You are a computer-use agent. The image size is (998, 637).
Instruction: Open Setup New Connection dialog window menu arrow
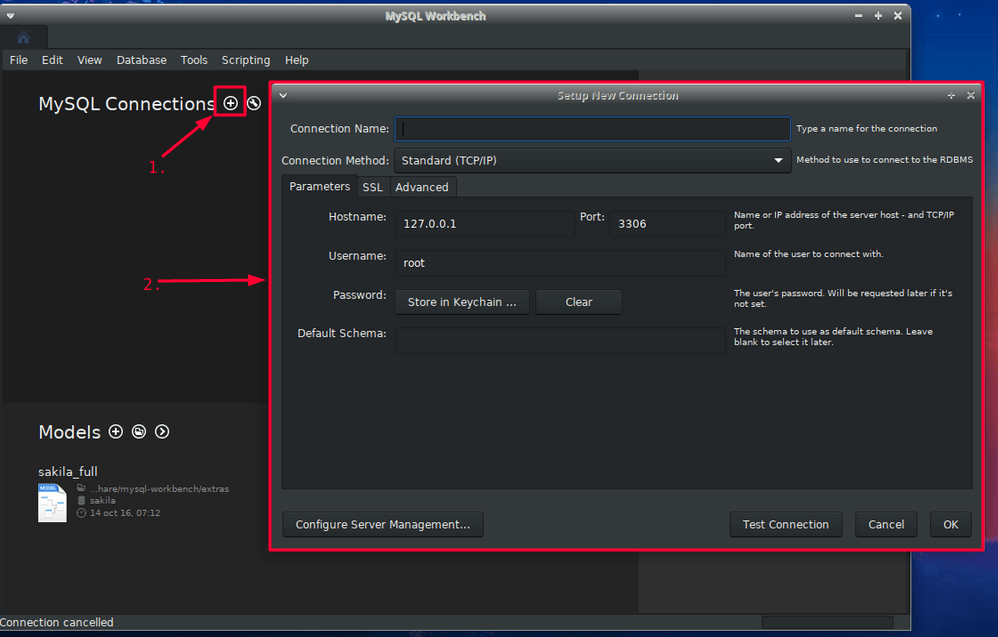click(x=283, y=95)
